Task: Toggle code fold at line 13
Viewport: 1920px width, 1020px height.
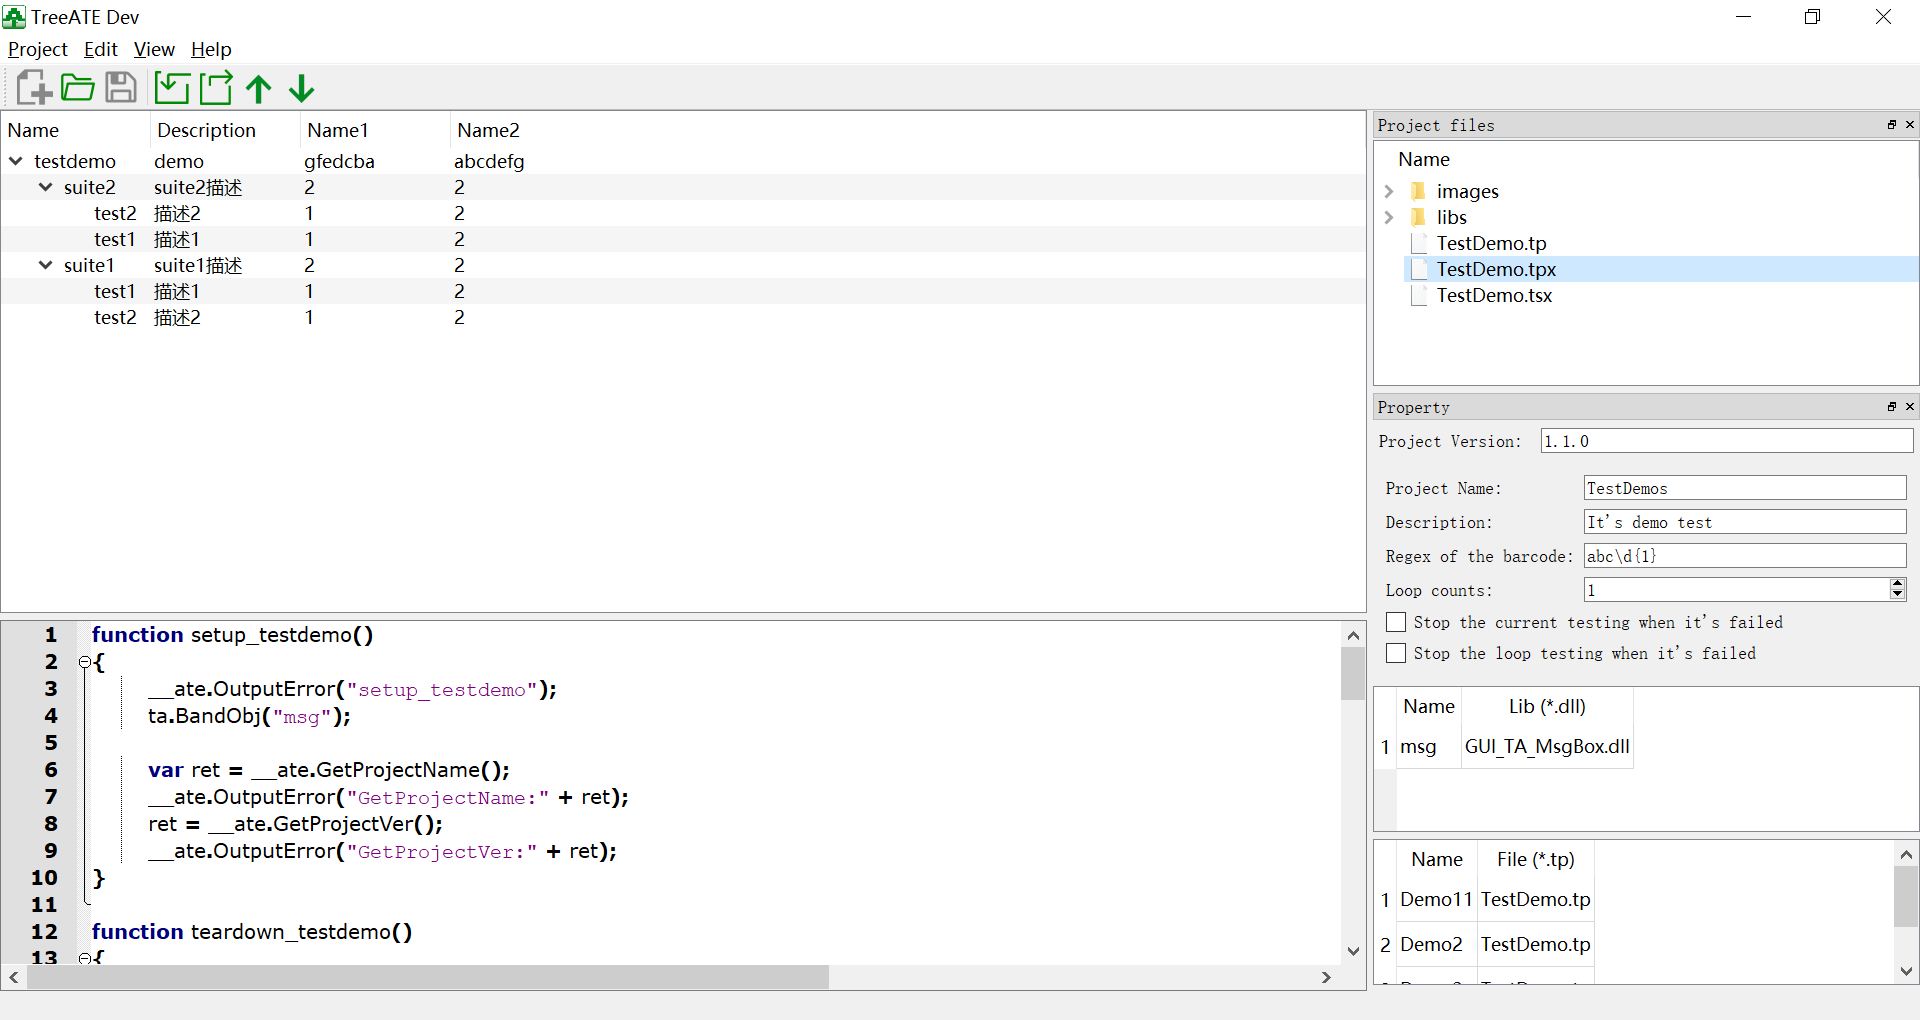Action: pyautogui.click(x=85, y=958)
